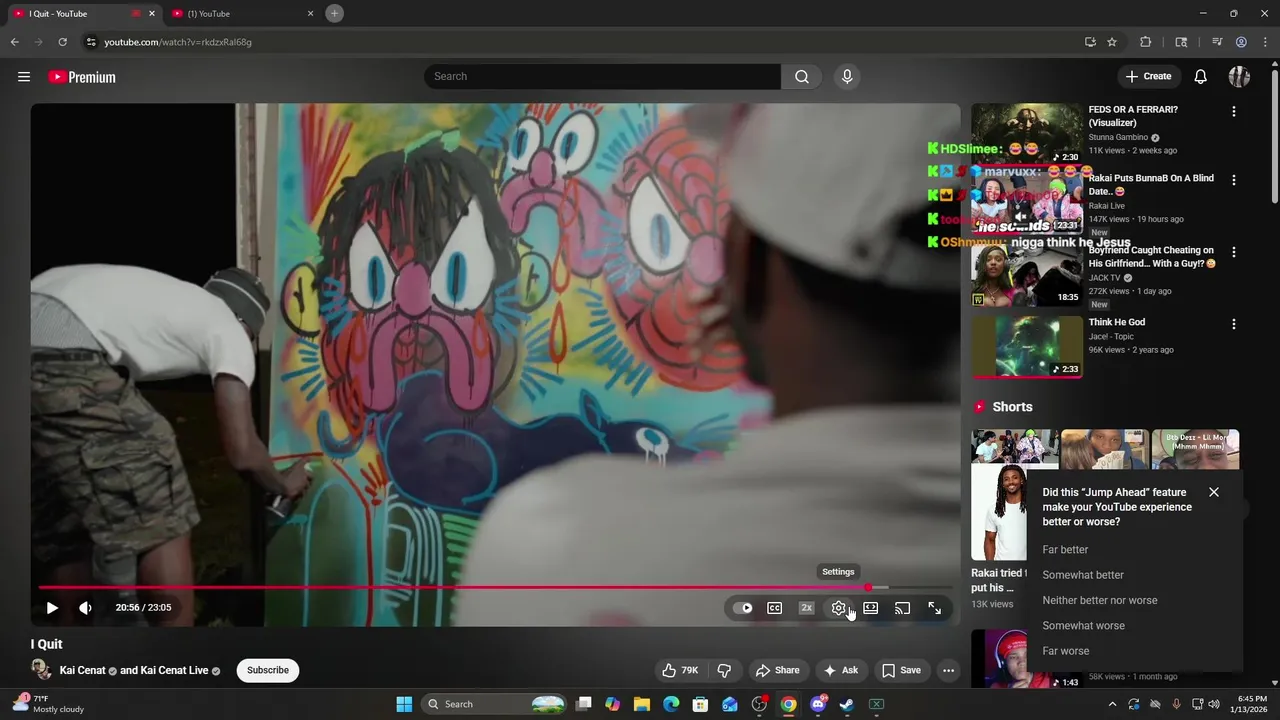Open the Windows Start menu
Screen dimensions: 1280x720
point(404,704)
